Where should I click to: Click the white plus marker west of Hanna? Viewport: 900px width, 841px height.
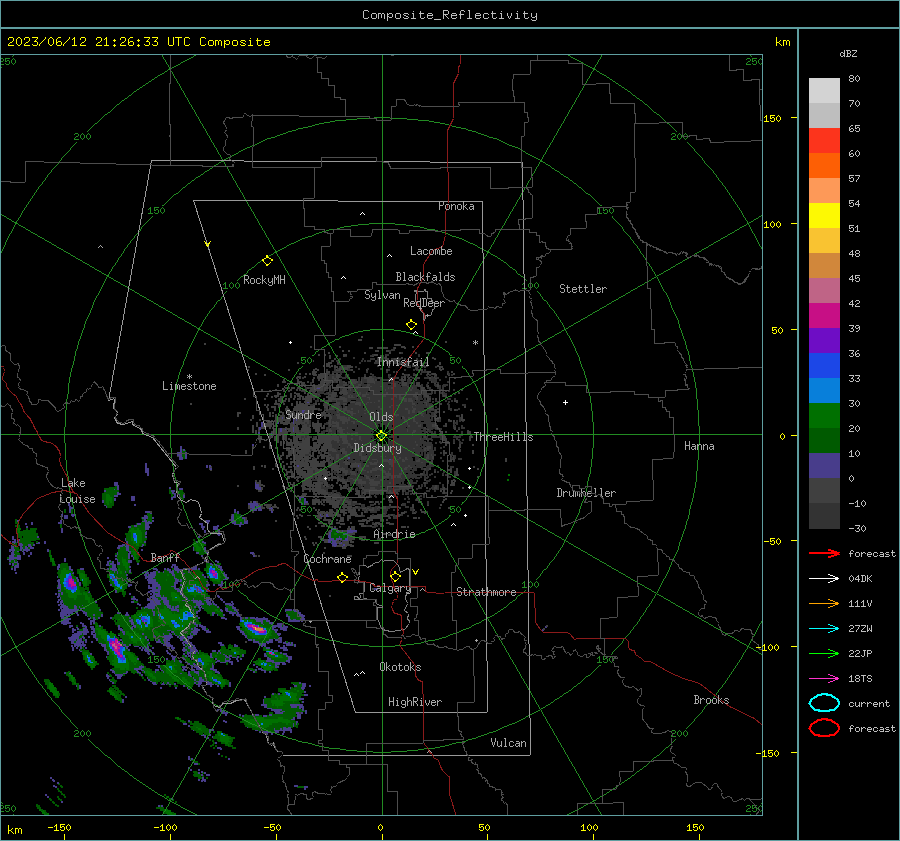tap(565, 402)
